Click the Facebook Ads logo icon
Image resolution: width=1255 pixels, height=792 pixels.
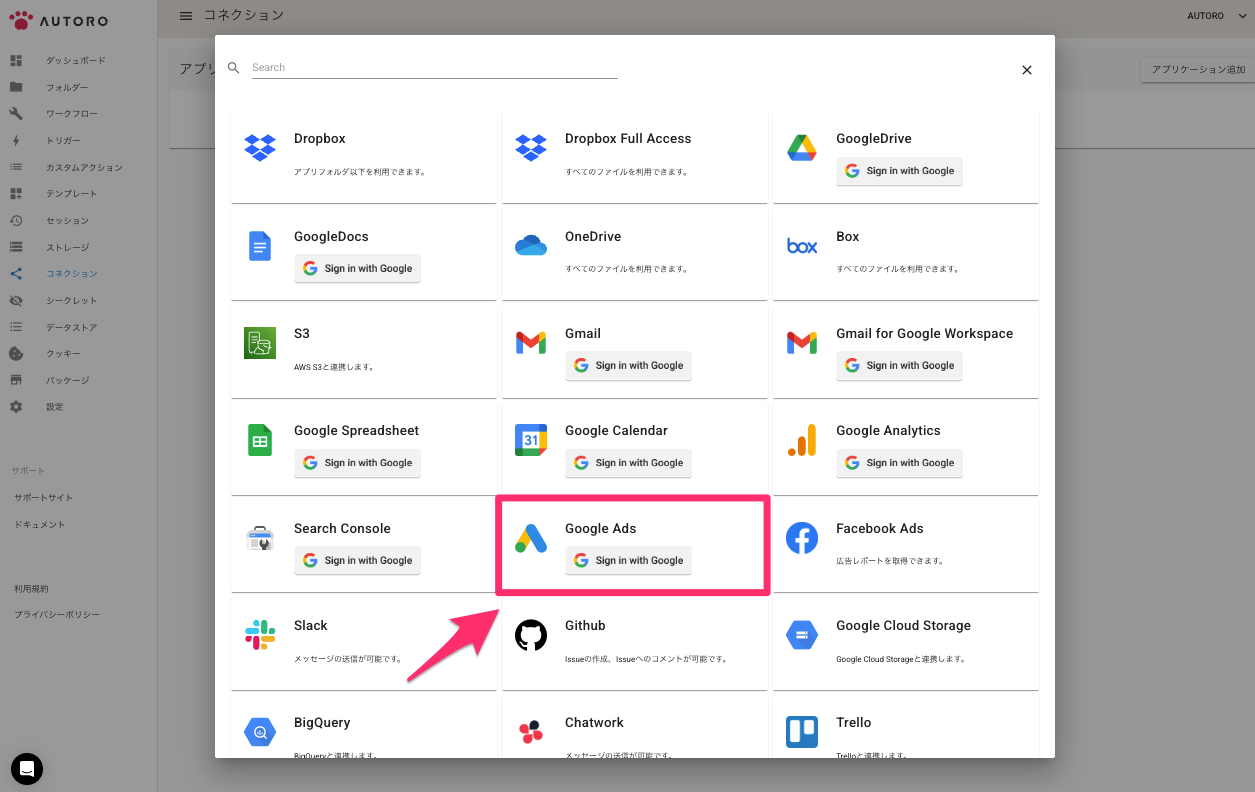(x=802, y=538)
